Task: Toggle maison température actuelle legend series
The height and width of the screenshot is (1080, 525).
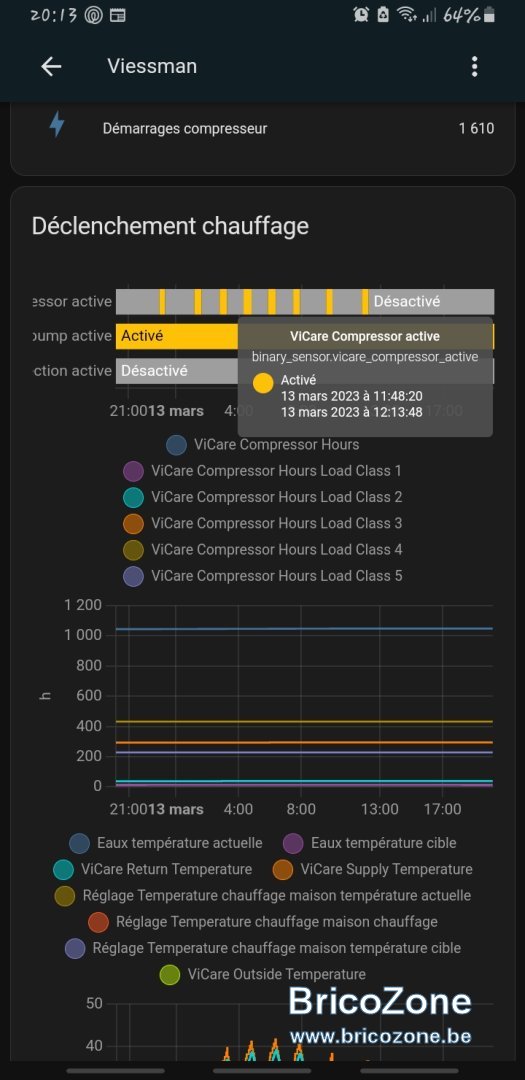Action: point(262,895)
